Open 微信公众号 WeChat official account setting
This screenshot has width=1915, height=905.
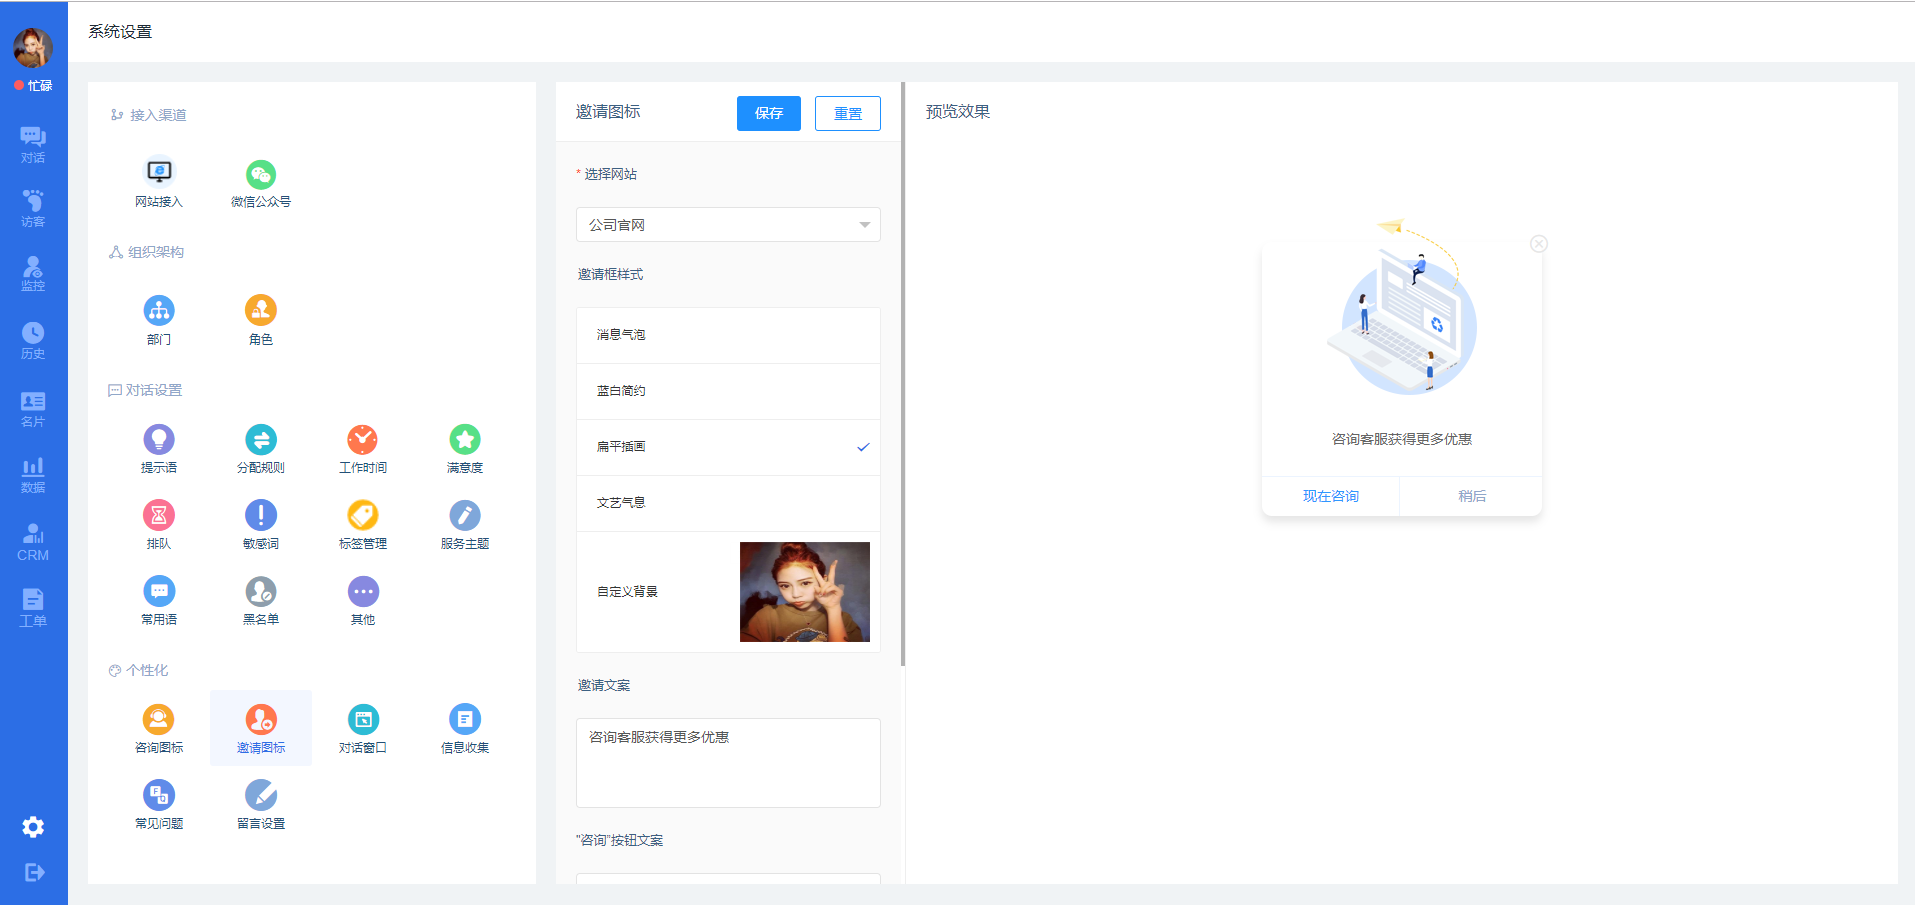click(261, 184)
